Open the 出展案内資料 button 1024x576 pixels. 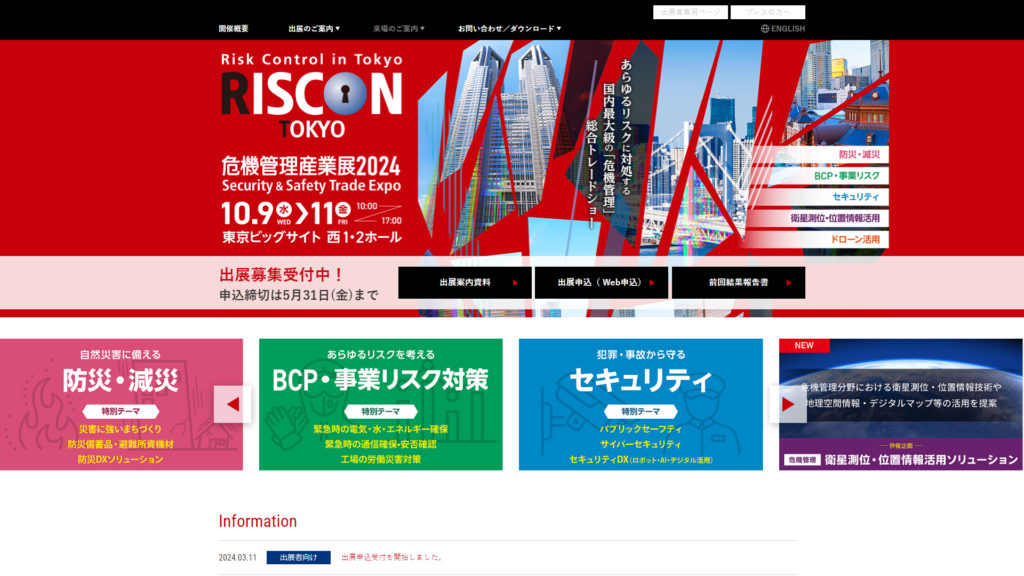[x=465, y=283]
